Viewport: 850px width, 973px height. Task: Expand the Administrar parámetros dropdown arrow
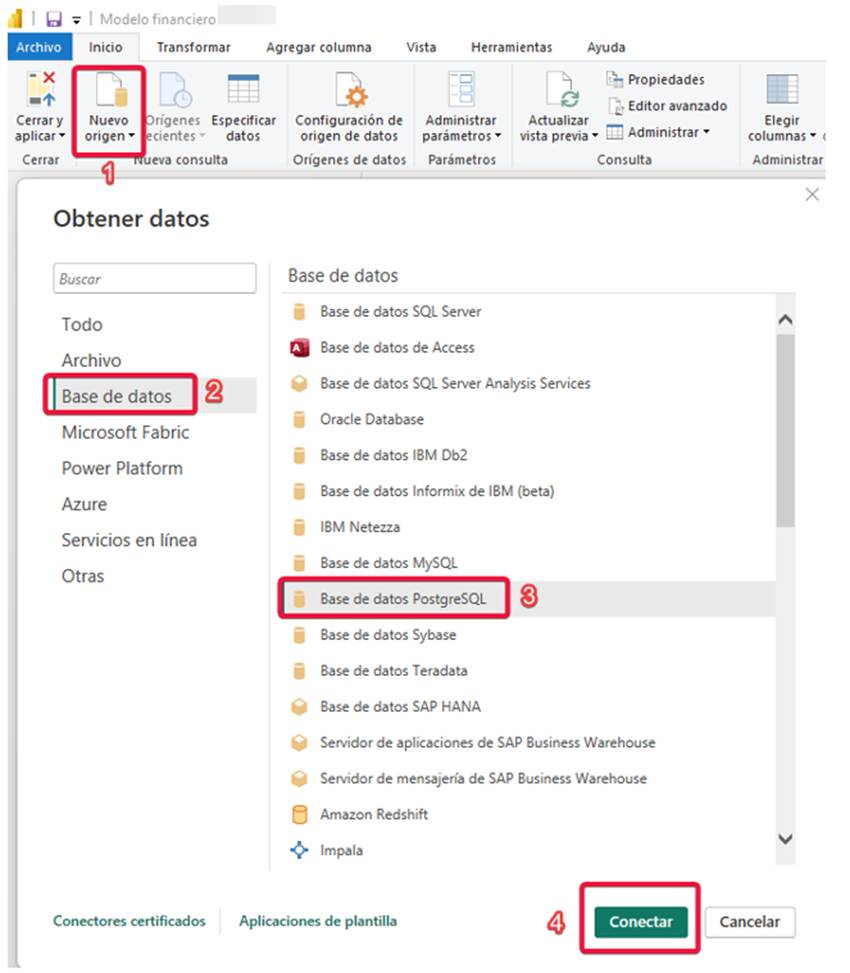pyautogui.click(x=498, y=135)
